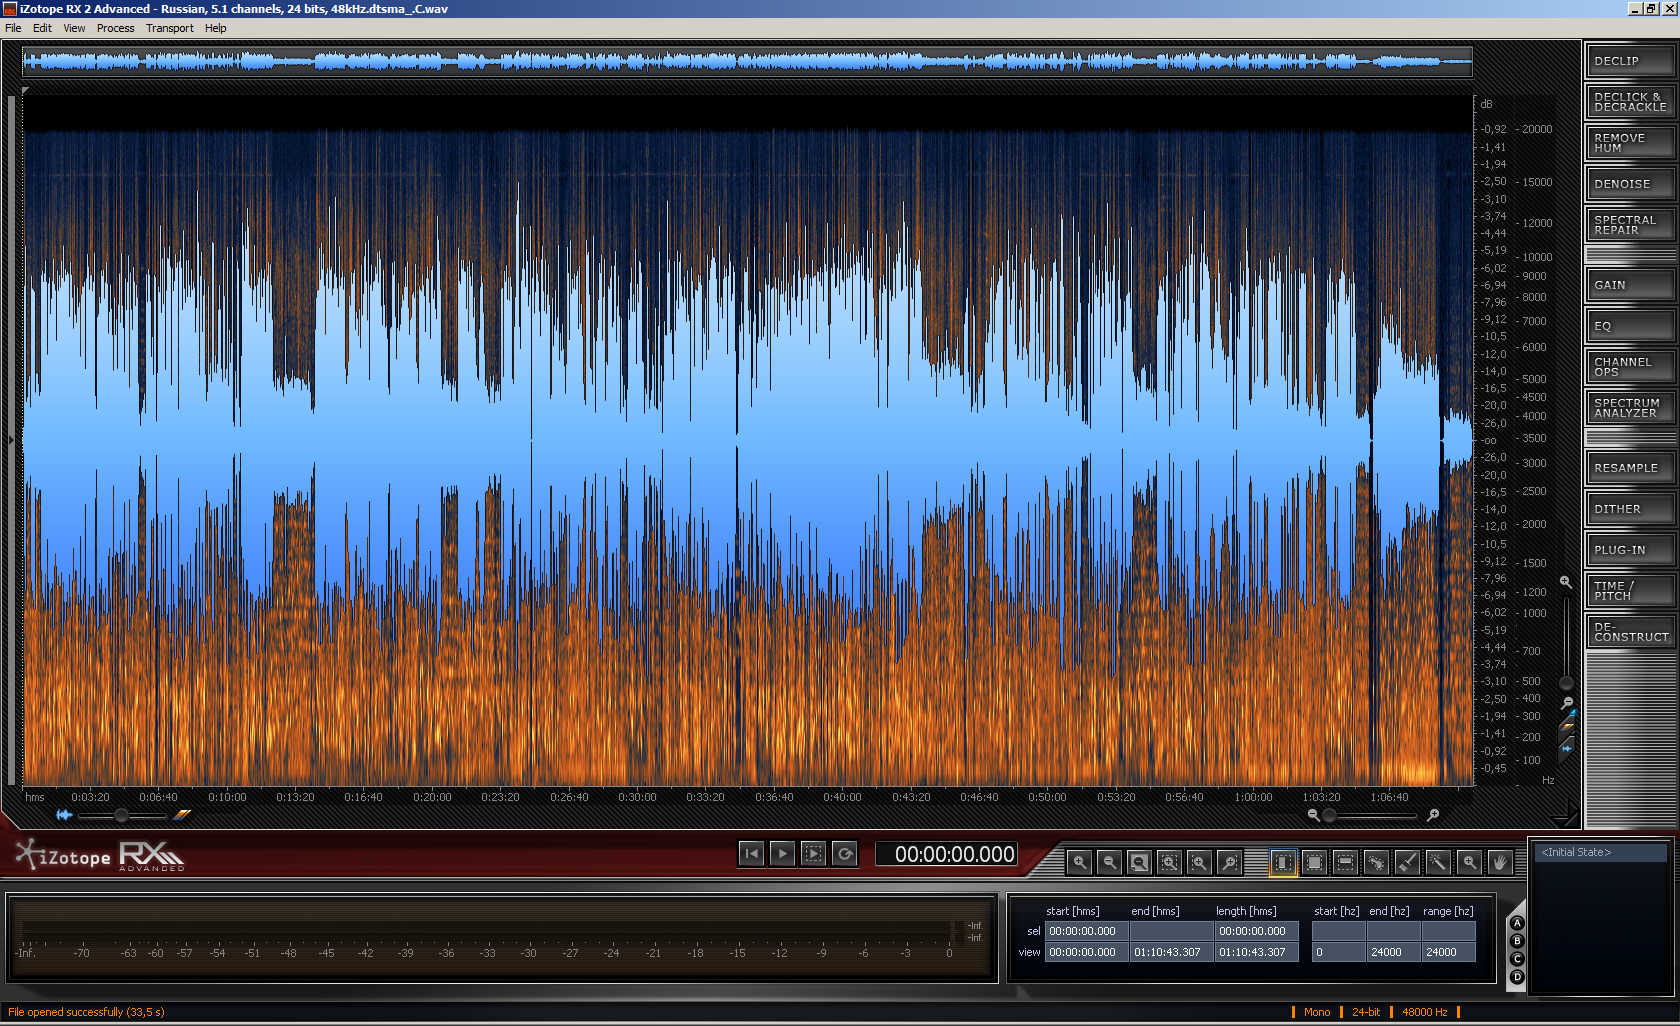
Task: Click the vertical frequency zoom slider knob
Action: [x=1566, y=684]
